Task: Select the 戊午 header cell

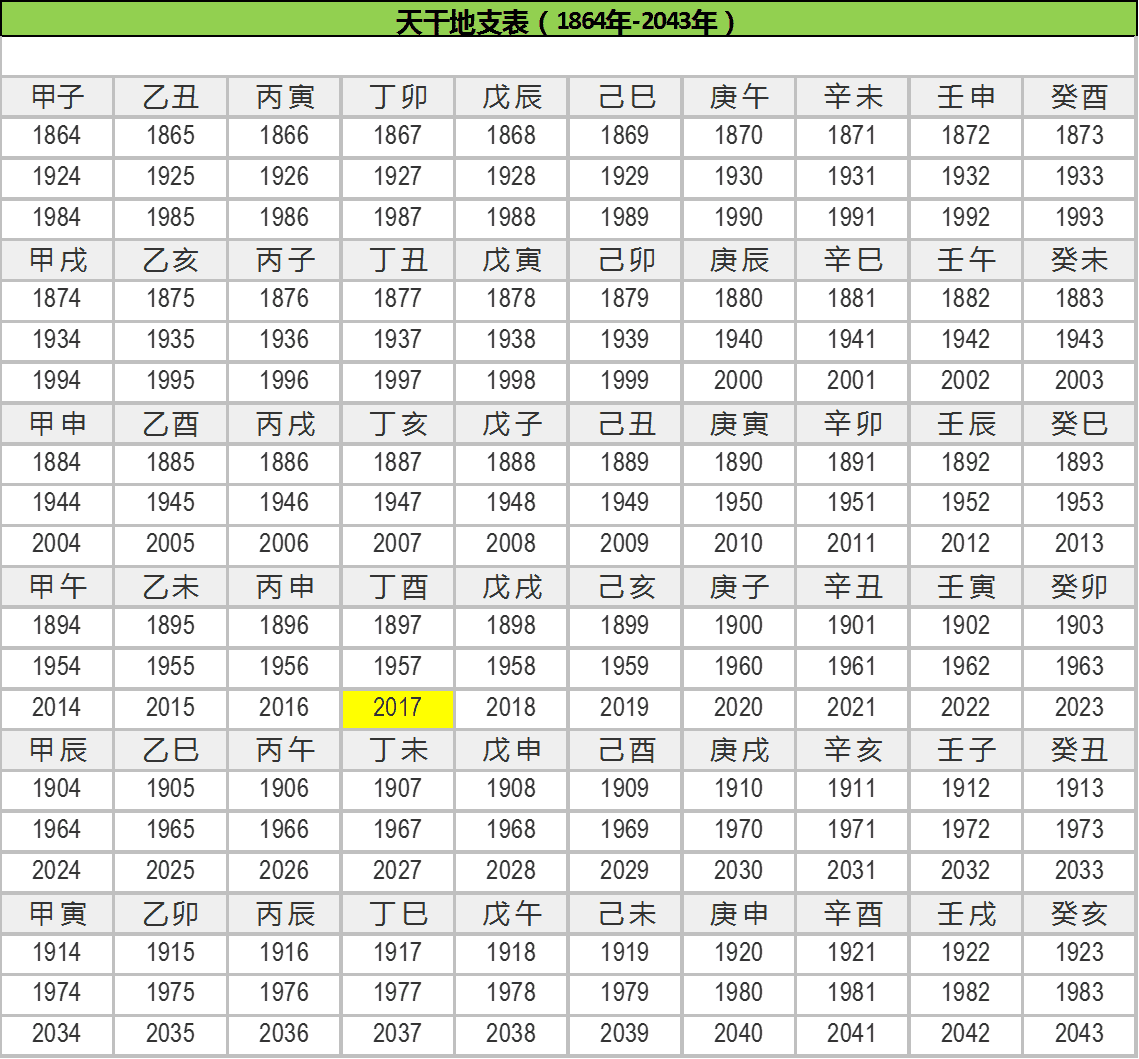Action: (511, 914)
